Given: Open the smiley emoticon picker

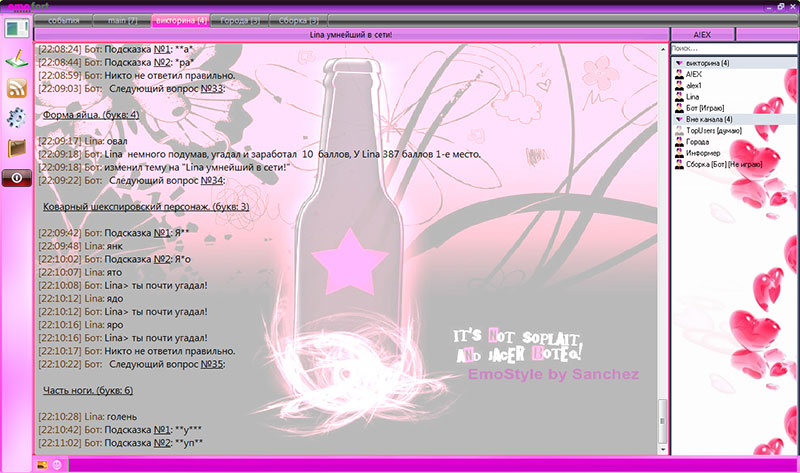Looking at the screenshot, I should (x=57, y=464).
